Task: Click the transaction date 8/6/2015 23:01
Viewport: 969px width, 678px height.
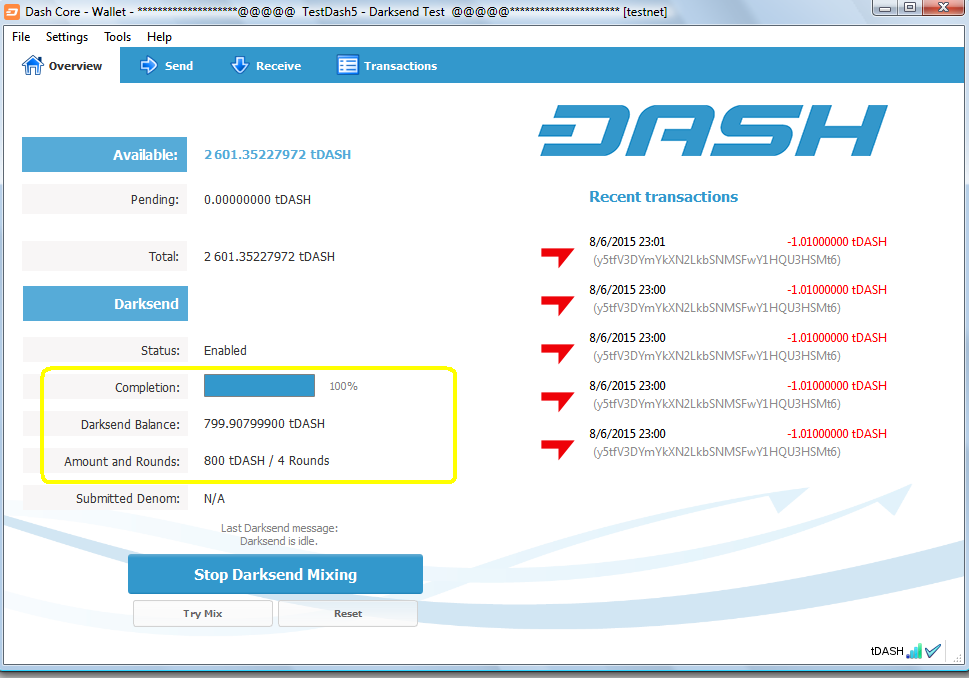Action: coord(627,242)
